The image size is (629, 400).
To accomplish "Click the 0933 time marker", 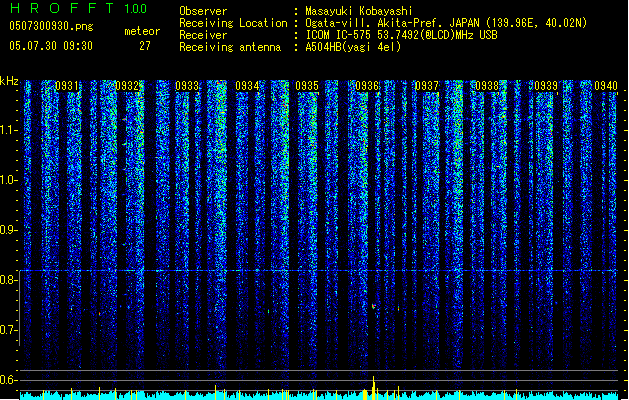I will click(x=187, y=86).
